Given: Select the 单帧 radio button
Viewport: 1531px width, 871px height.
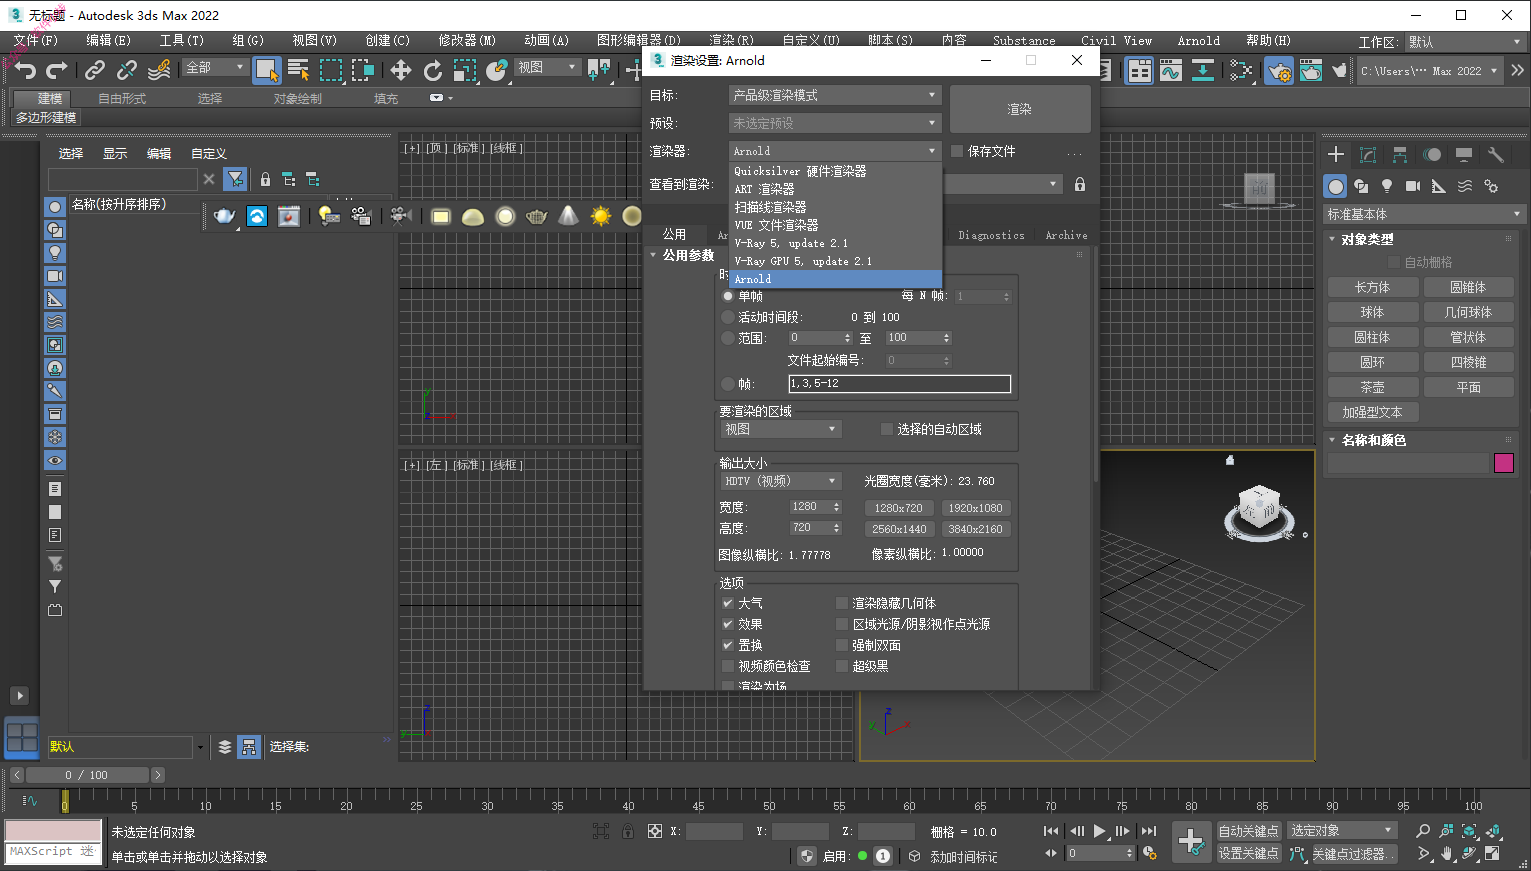Looking at the screenshot, I should click(x=728, y=296).
